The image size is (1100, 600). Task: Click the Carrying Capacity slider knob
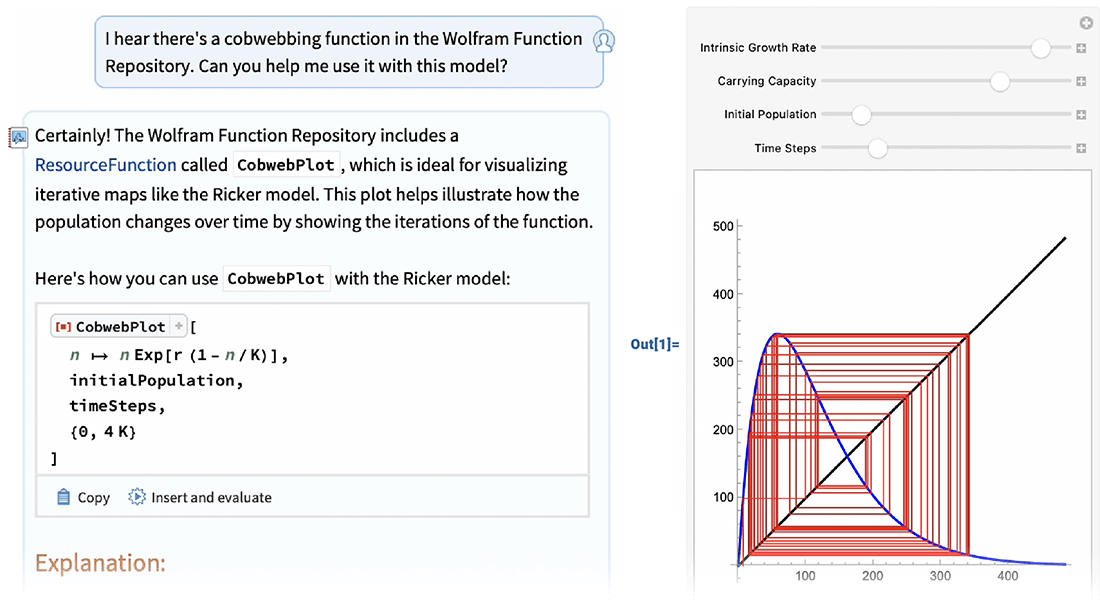pos(1000,82)
